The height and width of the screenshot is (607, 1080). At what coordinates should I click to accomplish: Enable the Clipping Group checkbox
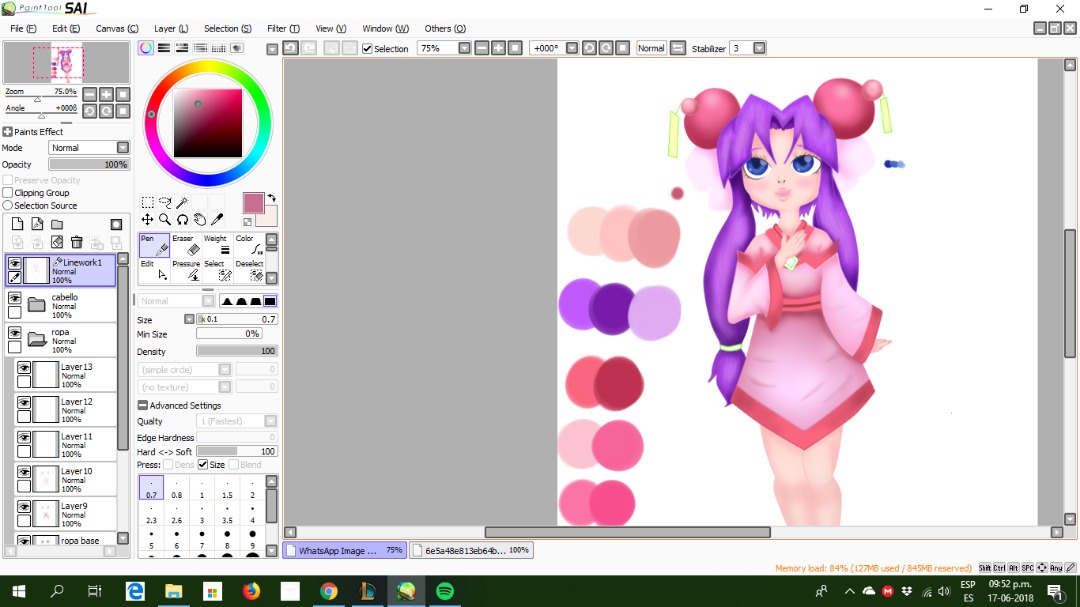point(8,193)
